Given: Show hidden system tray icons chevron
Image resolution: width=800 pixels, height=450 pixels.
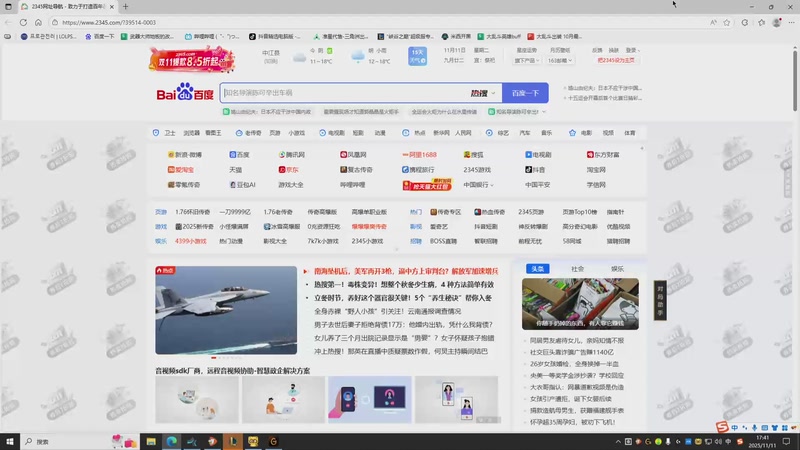Looking at the screenshot, I should [x=618, y=441].
